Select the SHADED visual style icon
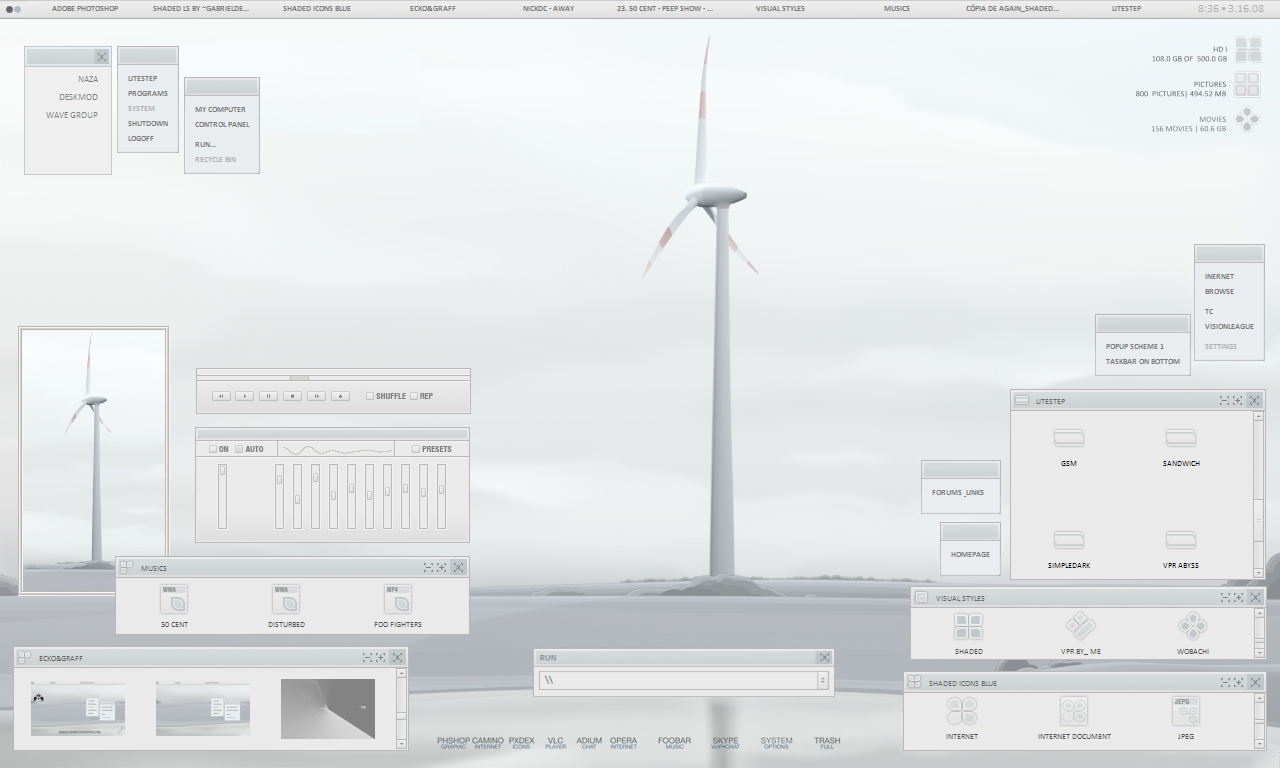This screenshot has width=1280, height=768. tap(968, 627)
